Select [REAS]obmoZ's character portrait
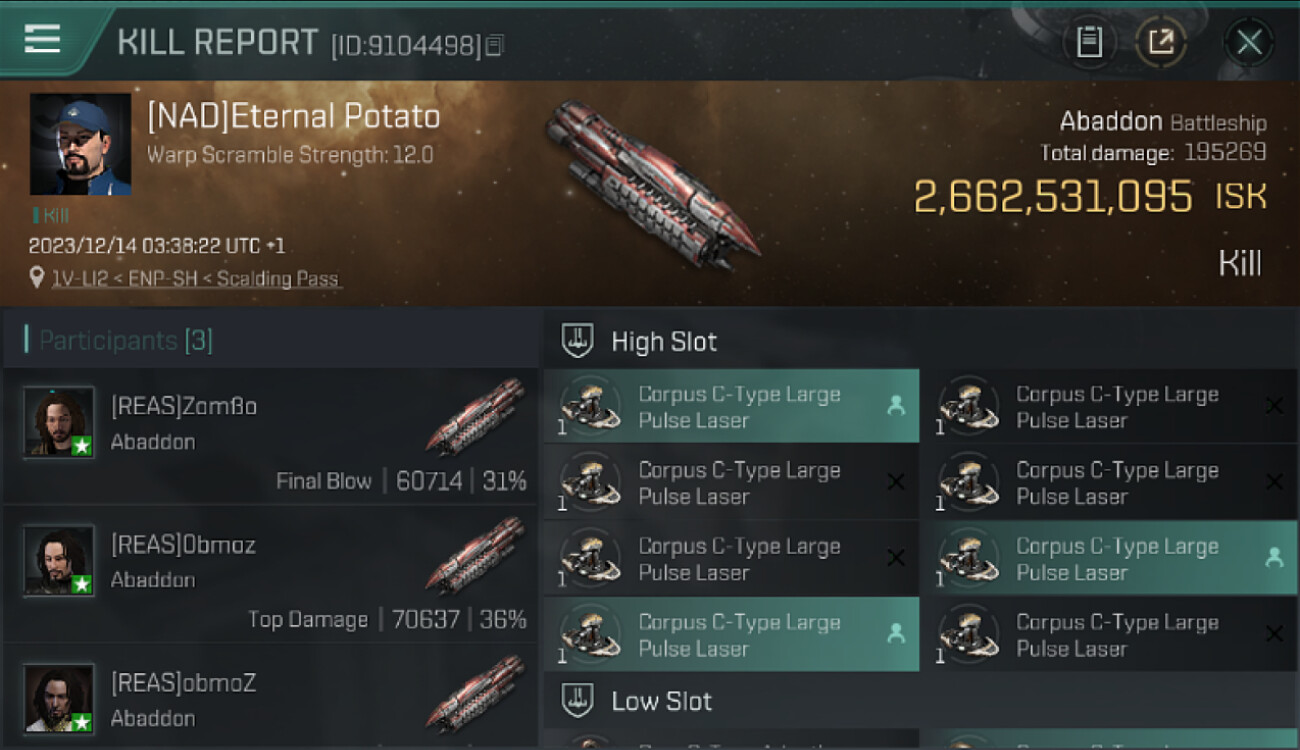1300x750 pixels. click(x=60, y=698)
